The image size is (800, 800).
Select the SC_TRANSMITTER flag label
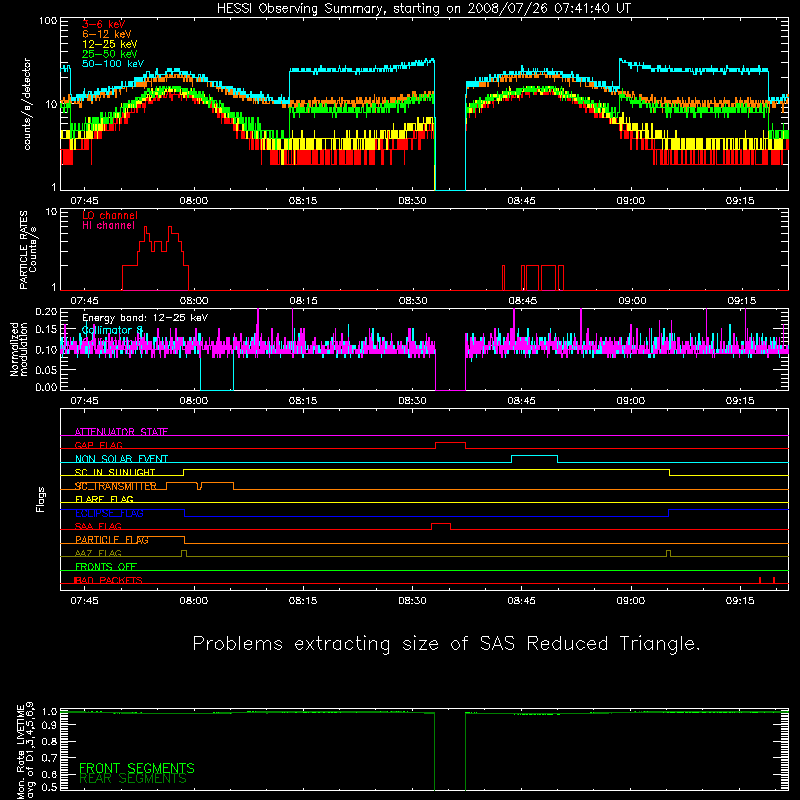pyautogui.click(x=115, y=486)
